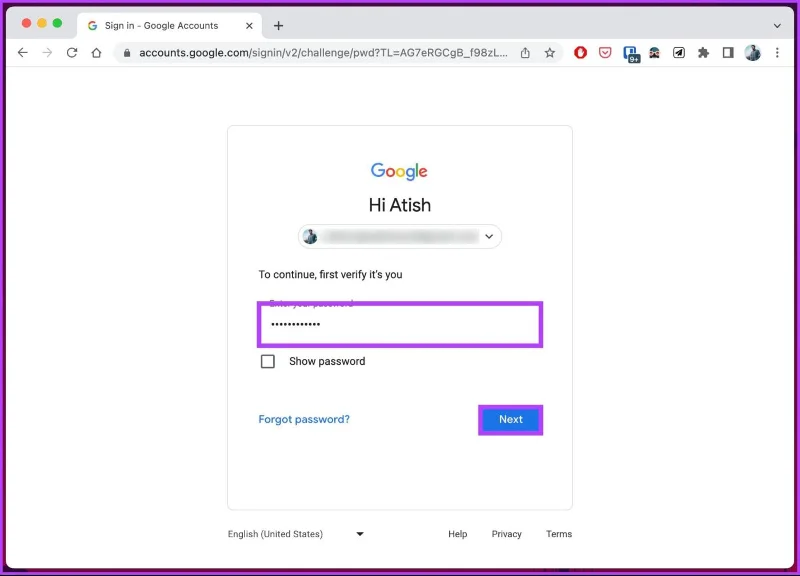Click the account avatar in the chip
Viewport: 800px width, 576px height.
(x=310, y=236)
